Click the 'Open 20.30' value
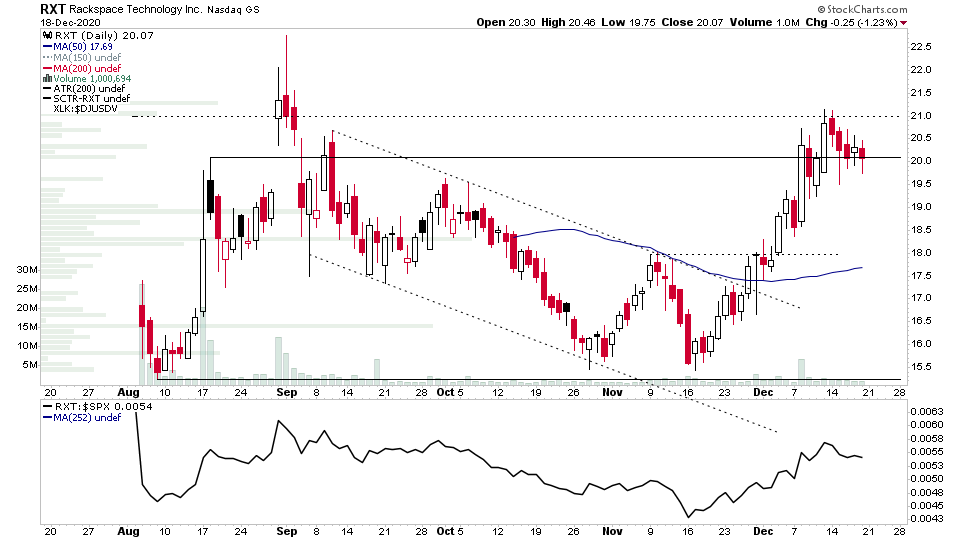The width and height of the screenshot is (960, 540). (506, 23)
